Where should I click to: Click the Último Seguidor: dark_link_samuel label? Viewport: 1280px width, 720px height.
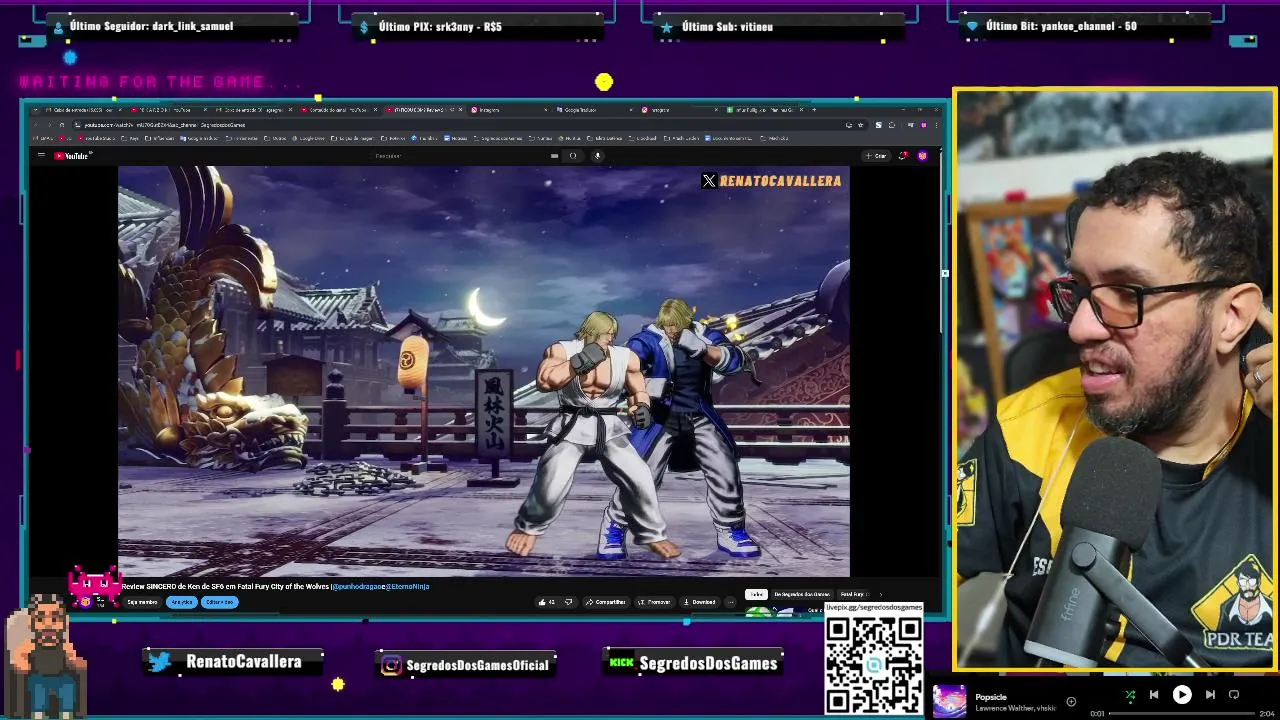[x=151, y=26]
